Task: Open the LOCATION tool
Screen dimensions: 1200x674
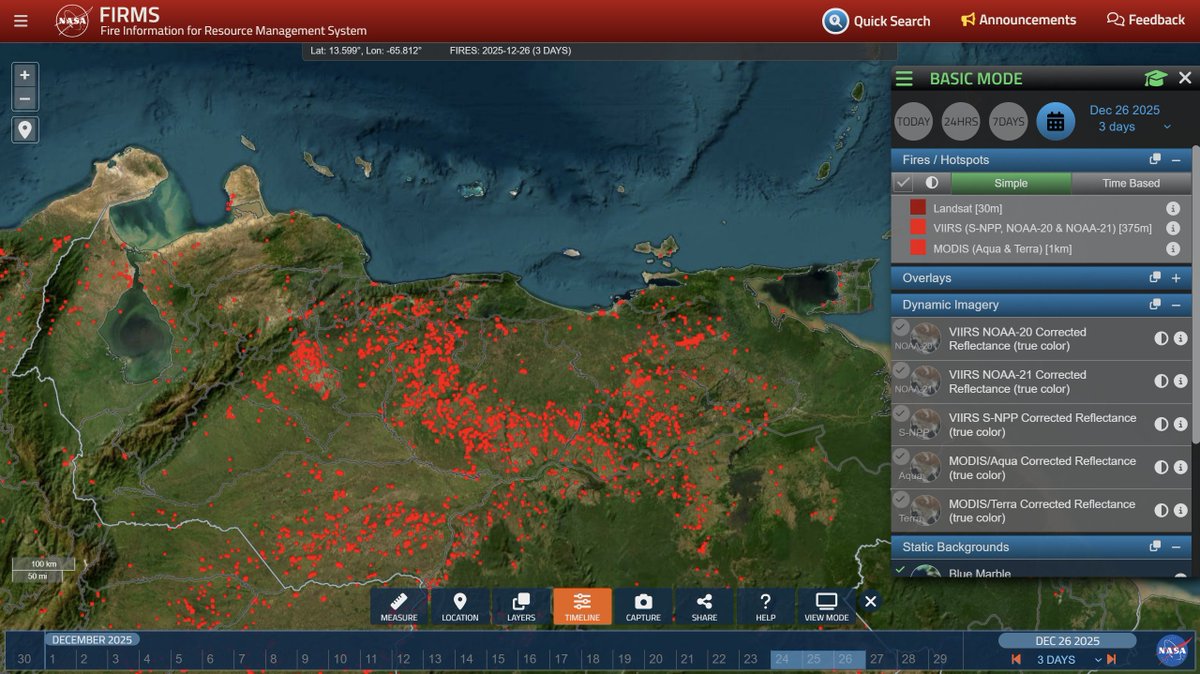Action: click(460, 607)
